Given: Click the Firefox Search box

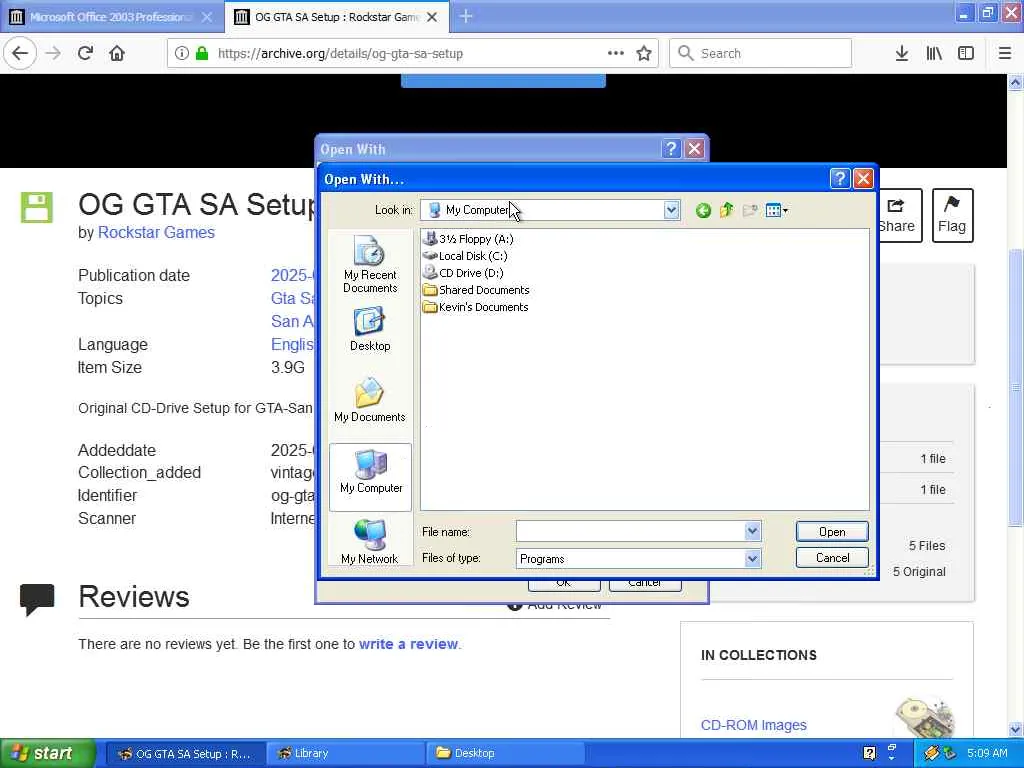Looking at the screenshot, I should pyautogui.click(x=760, y=54).
